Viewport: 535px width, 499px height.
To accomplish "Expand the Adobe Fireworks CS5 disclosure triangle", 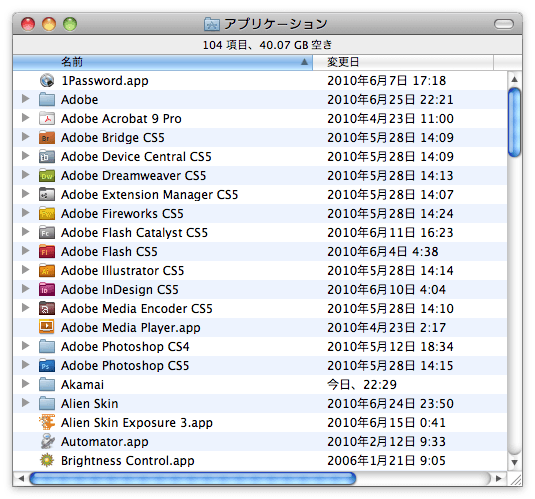I will pos(25,213).
